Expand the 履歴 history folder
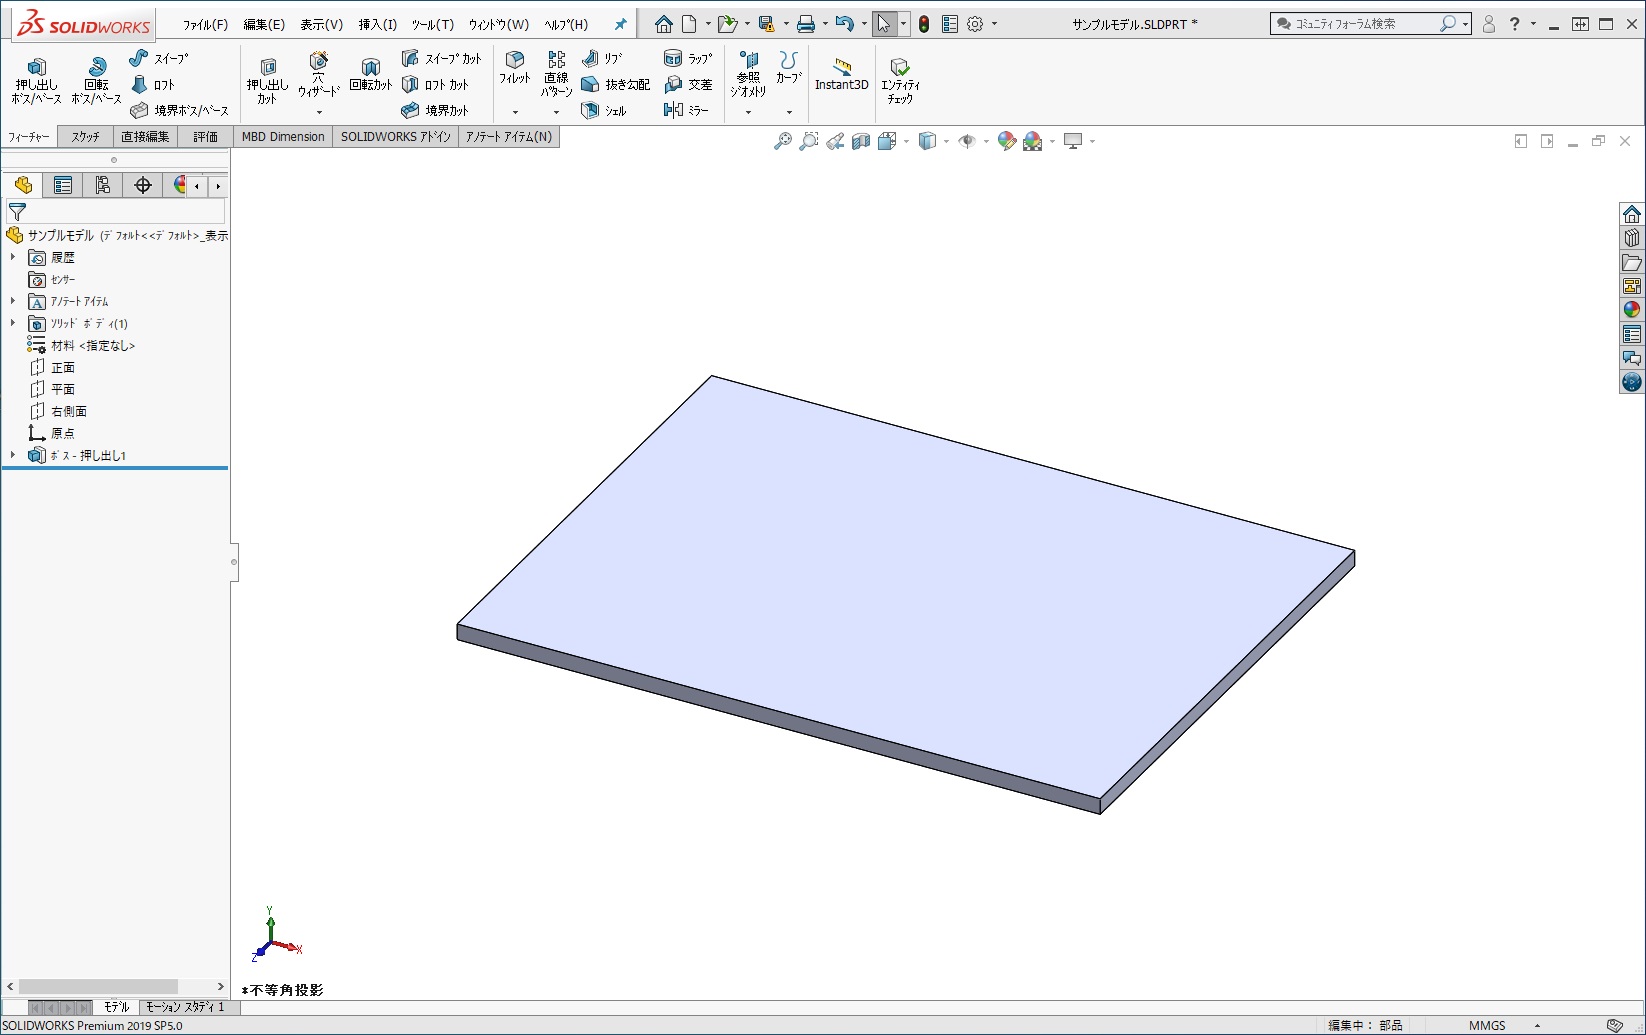 (13, 257)
